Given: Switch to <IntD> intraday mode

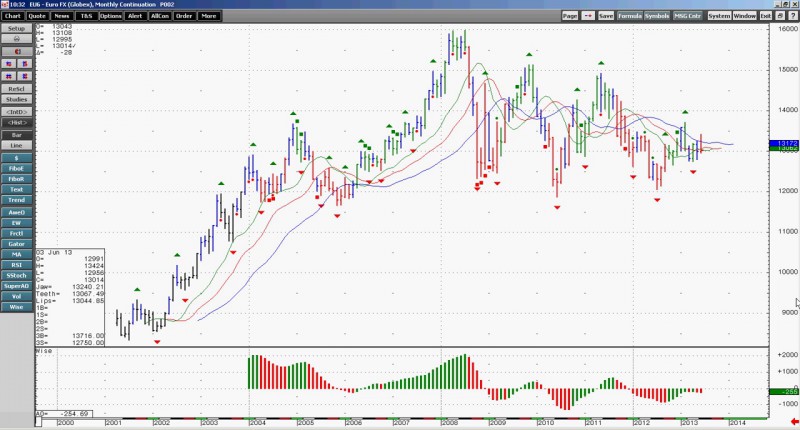Looking at the screenshot, I should tap(16, 112).
